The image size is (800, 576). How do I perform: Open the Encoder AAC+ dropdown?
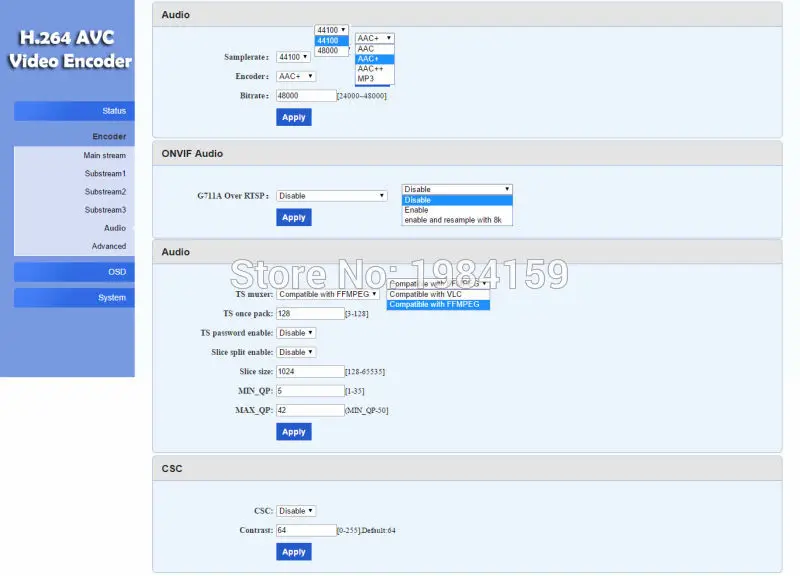tap(296, 77)
